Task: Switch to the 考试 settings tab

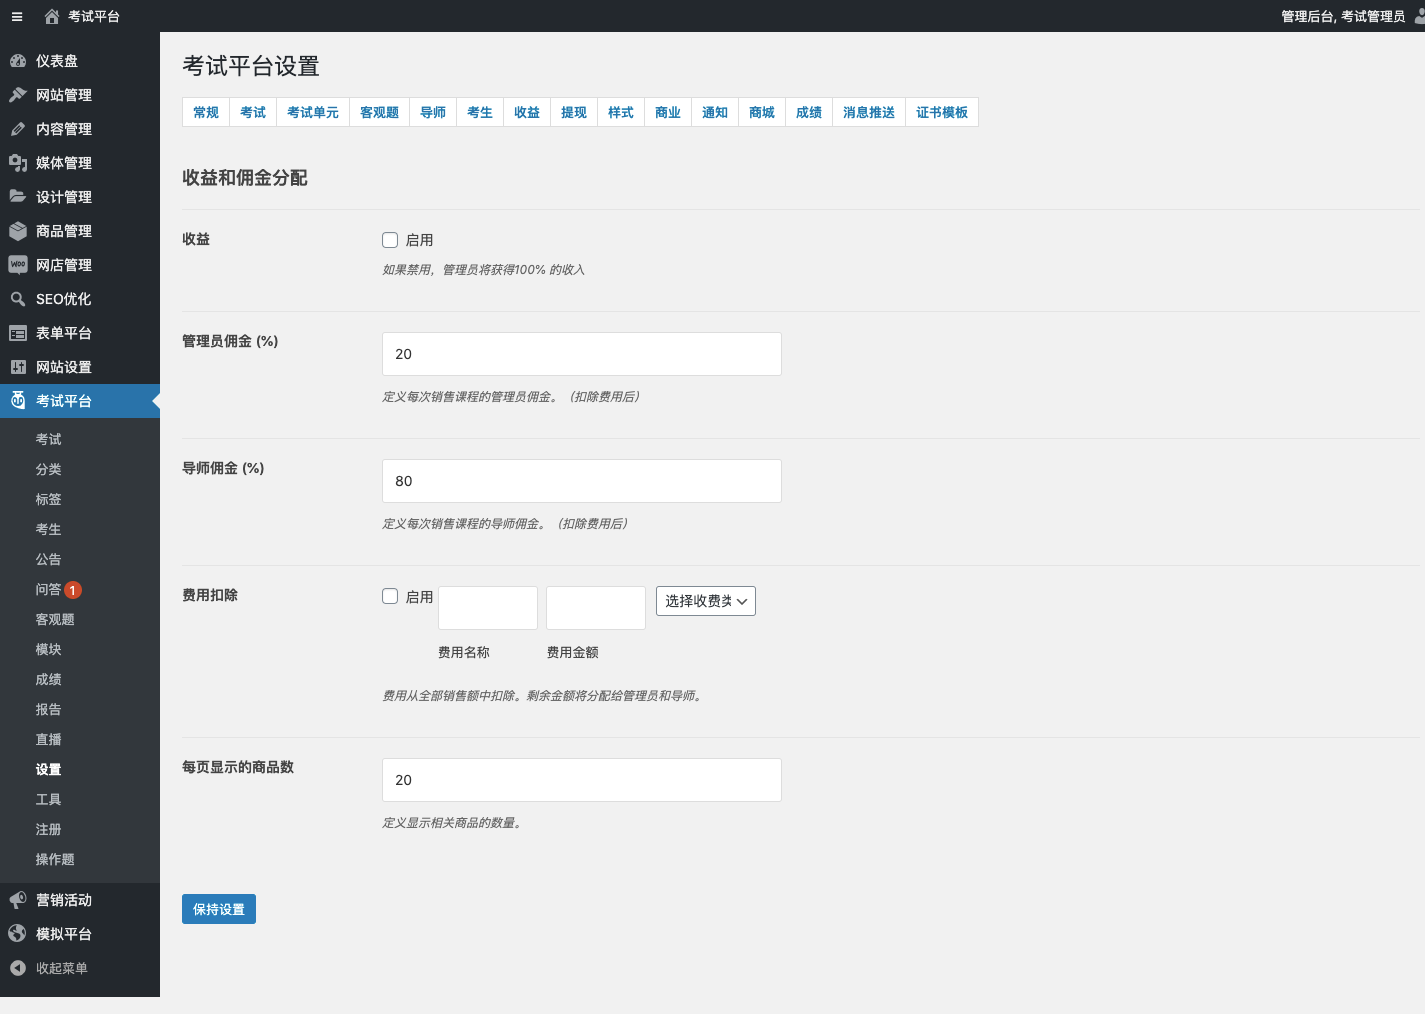Action: coord(253,112)
